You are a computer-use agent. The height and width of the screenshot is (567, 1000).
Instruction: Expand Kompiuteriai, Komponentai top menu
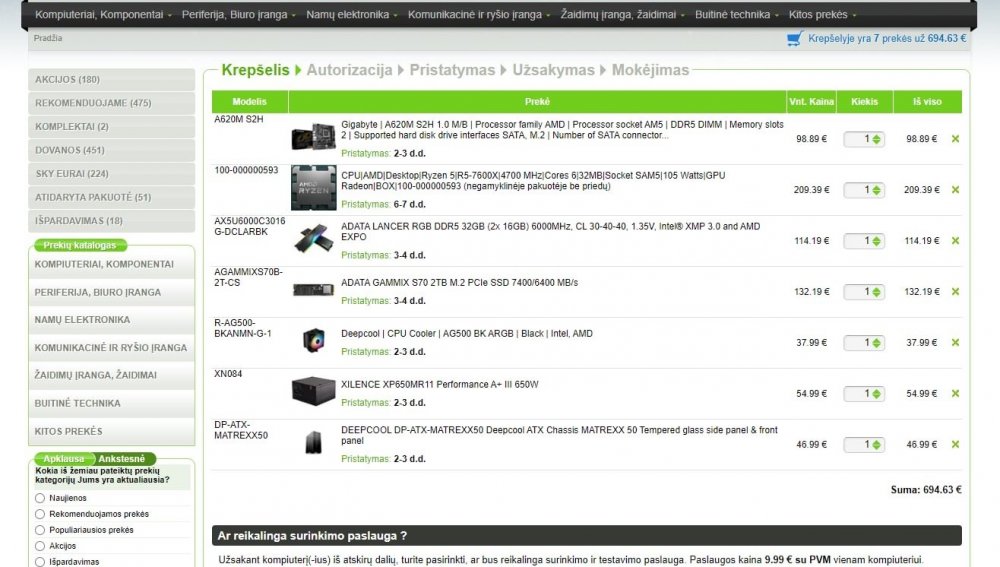point(103,15)
